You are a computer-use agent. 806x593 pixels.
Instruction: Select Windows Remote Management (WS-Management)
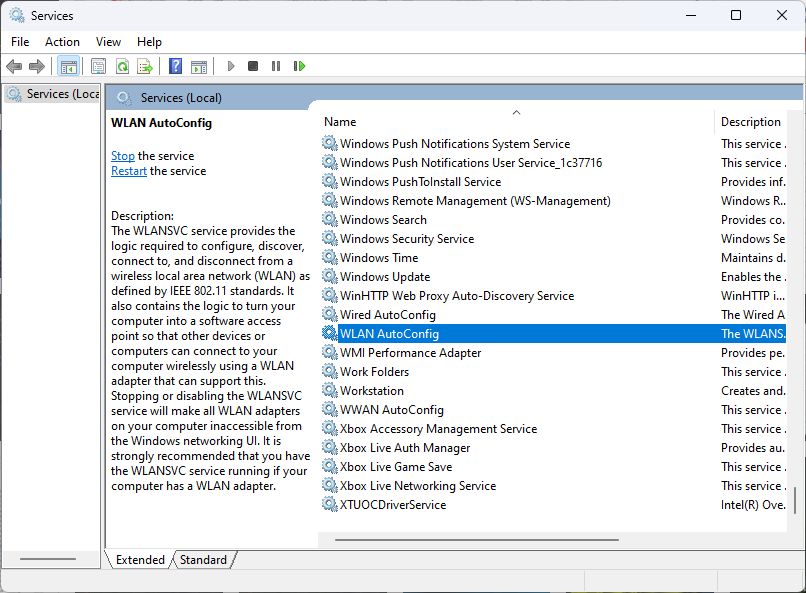[475, 201]
